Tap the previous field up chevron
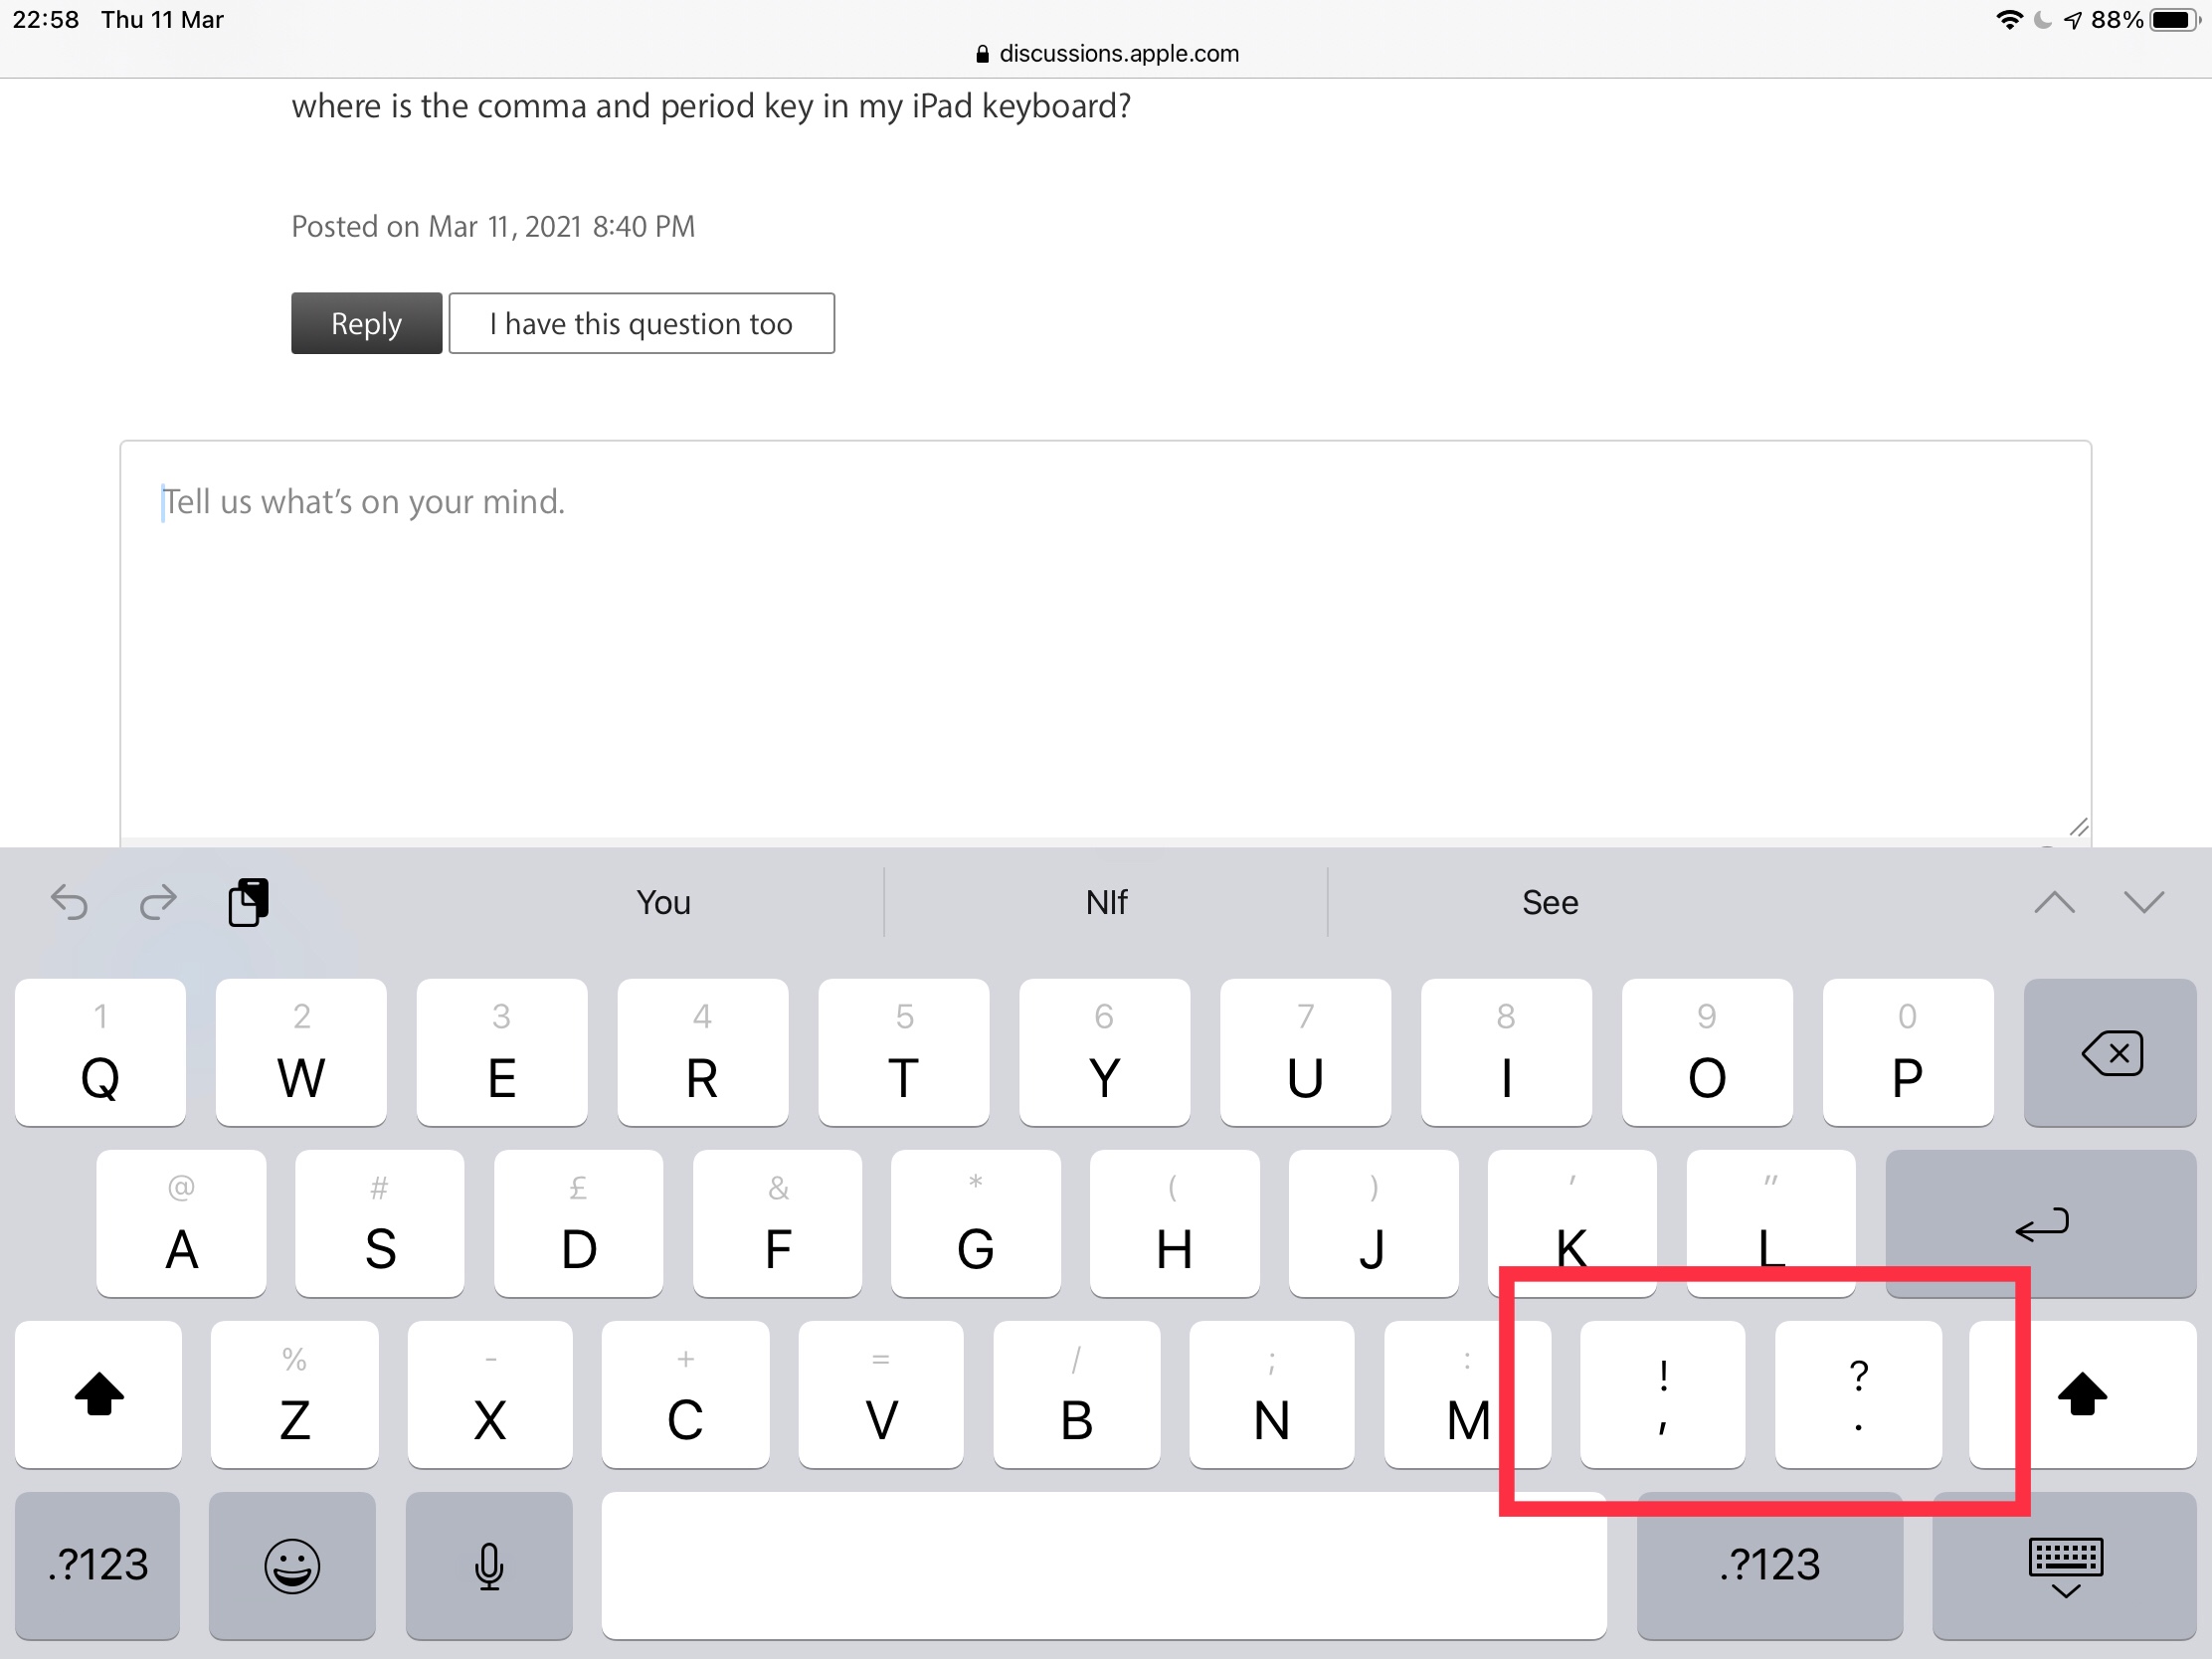This screenshot has width=2212, height=1659. pos(2054,901)
